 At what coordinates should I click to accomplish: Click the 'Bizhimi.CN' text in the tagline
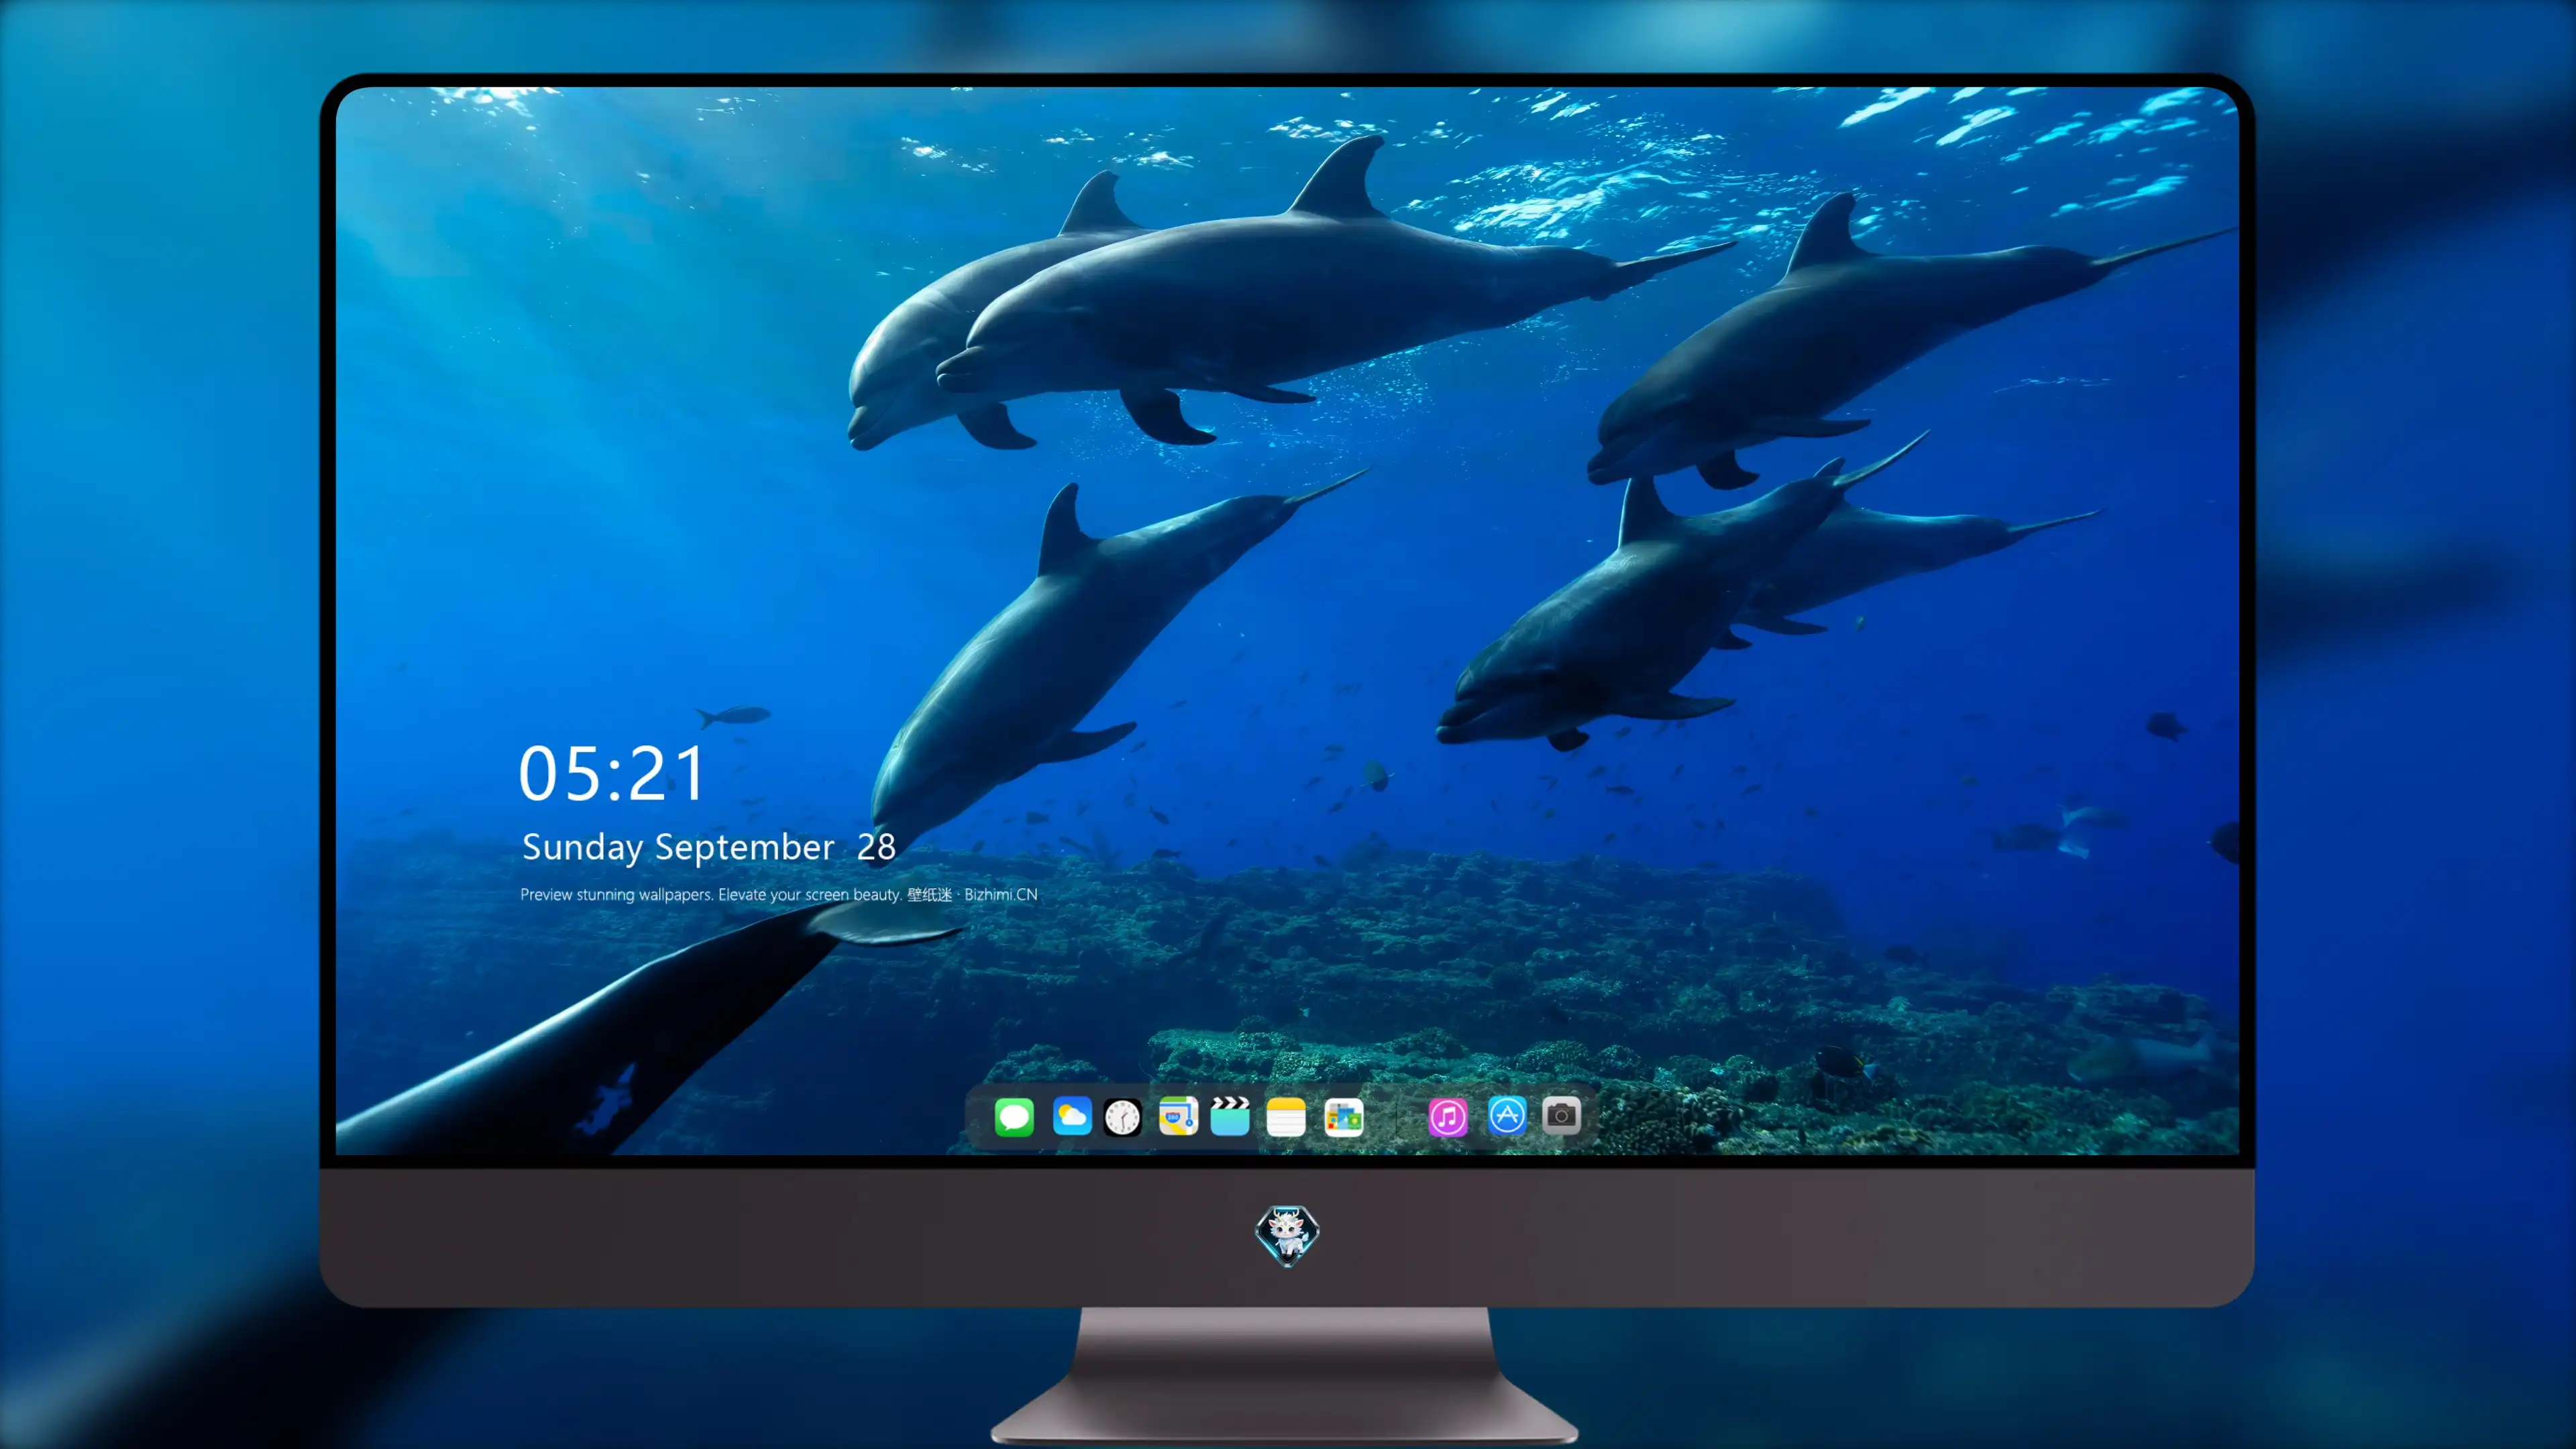pyautogui.click(x=1001, y=894)
